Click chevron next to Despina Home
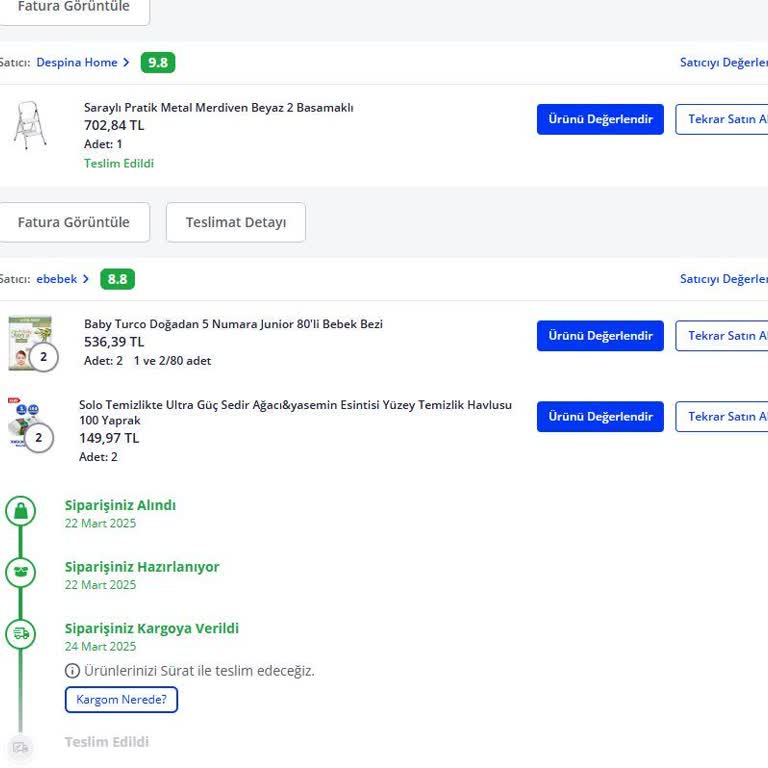Screen dimensions: 768x768 (126, 63)
